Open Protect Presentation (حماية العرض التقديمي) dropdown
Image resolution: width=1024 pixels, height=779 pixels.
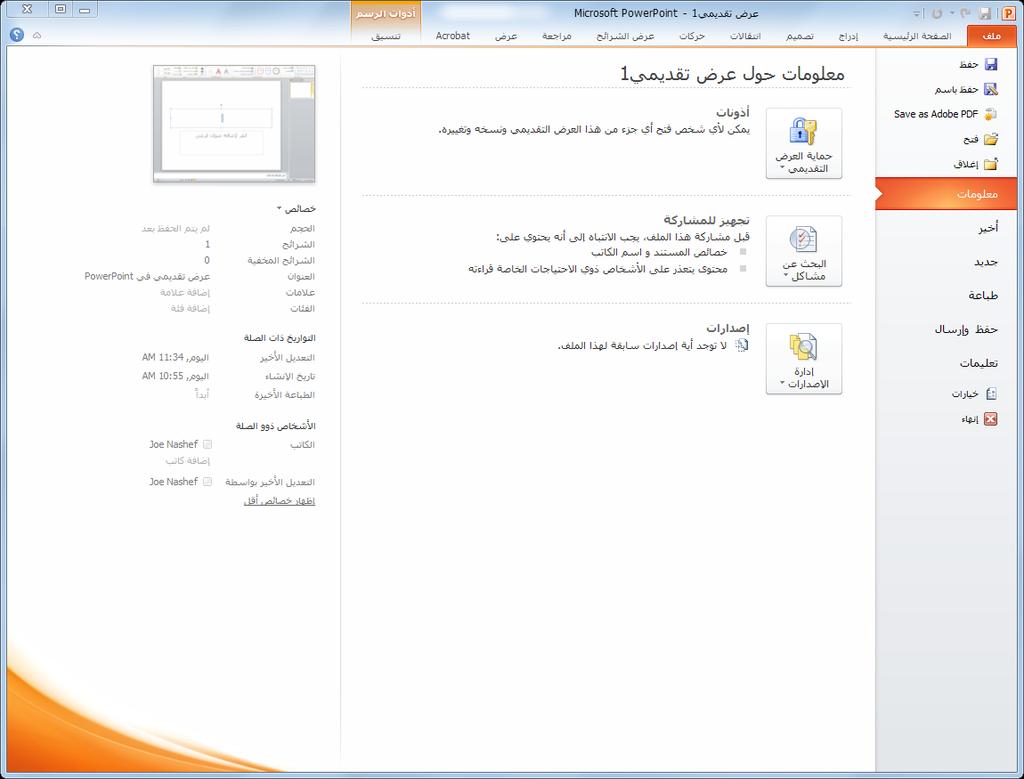(803, 143)
